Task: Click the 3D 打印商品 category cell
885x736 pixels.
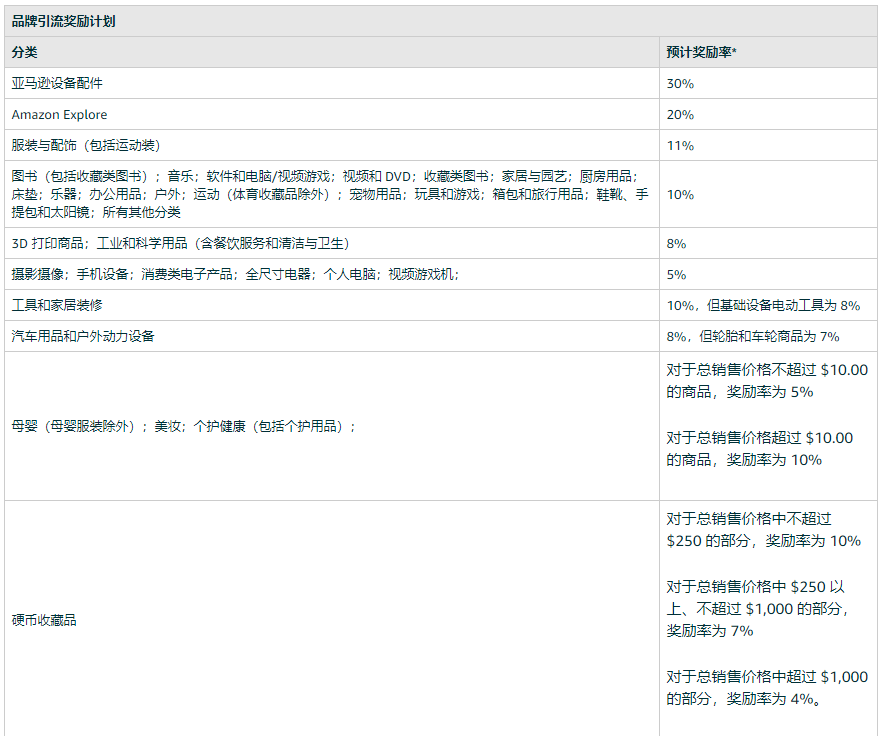Action: pyautogui.click(x=180, y=243)
